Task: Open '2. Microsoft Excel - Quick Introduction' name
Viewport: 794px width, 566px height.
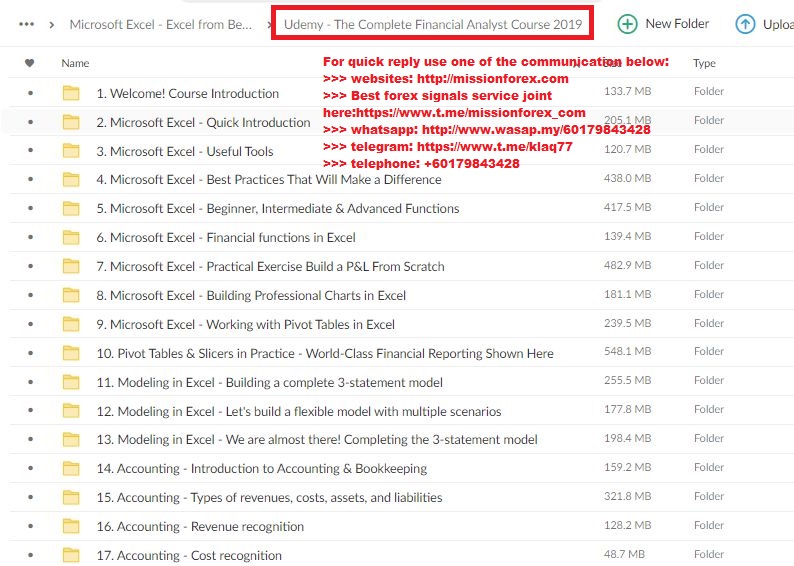Action: pos(204,123)
